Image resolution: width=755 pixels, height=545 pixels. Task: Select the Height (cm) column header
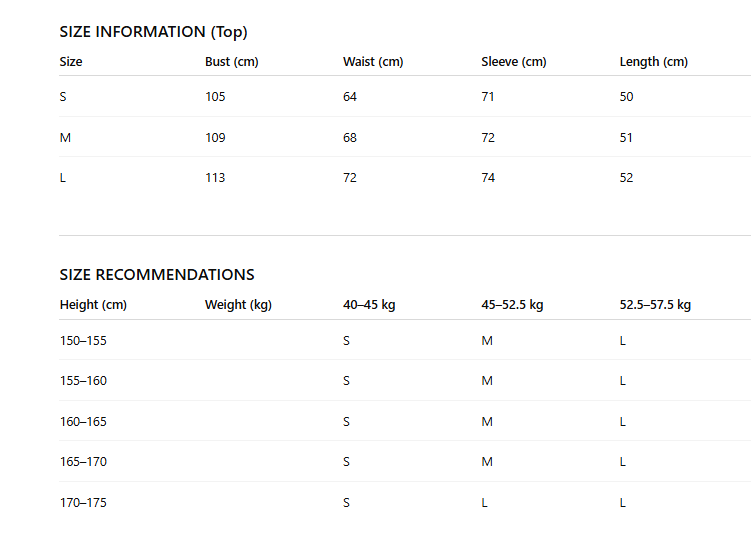coord(93,305)
